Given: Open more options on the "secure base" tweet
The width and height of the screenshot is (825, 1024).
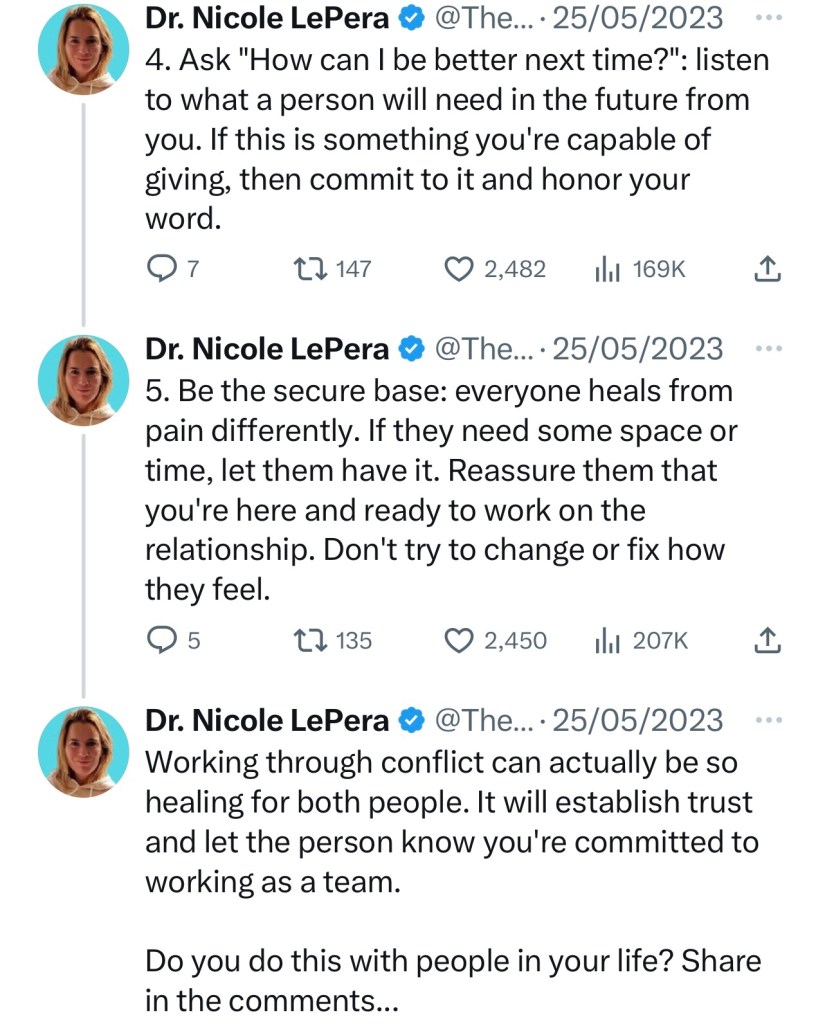Looking at the screenshot, I should click(767, 348).
